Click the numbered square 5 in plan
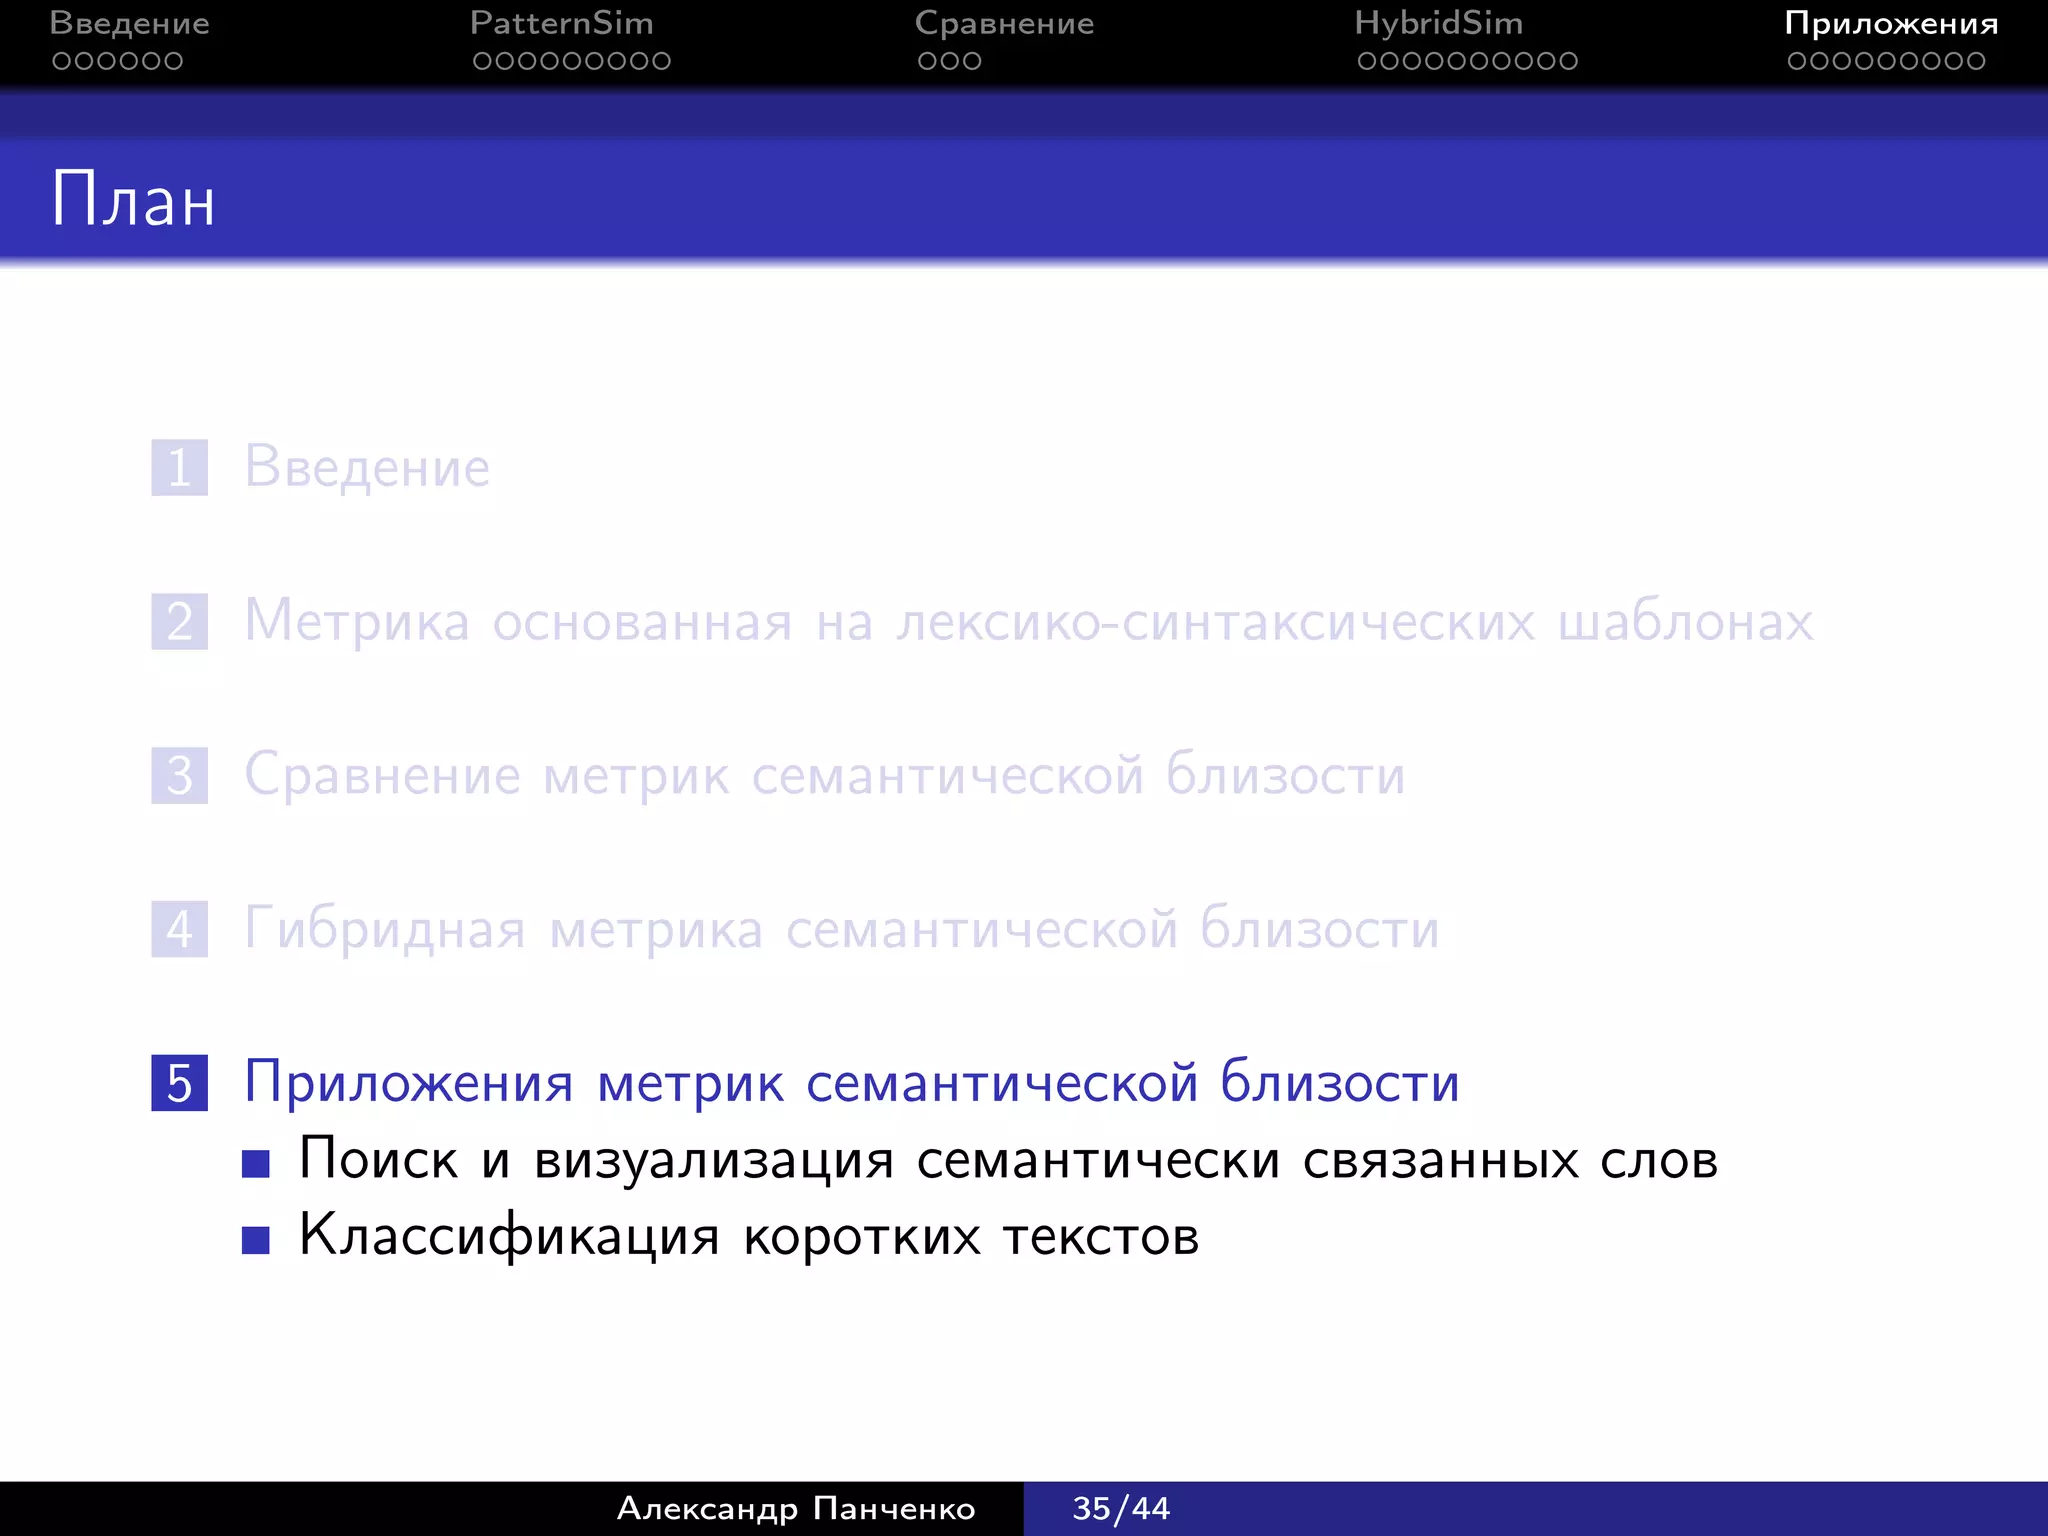The image size is (2048, 1536). pos(180,1083)
